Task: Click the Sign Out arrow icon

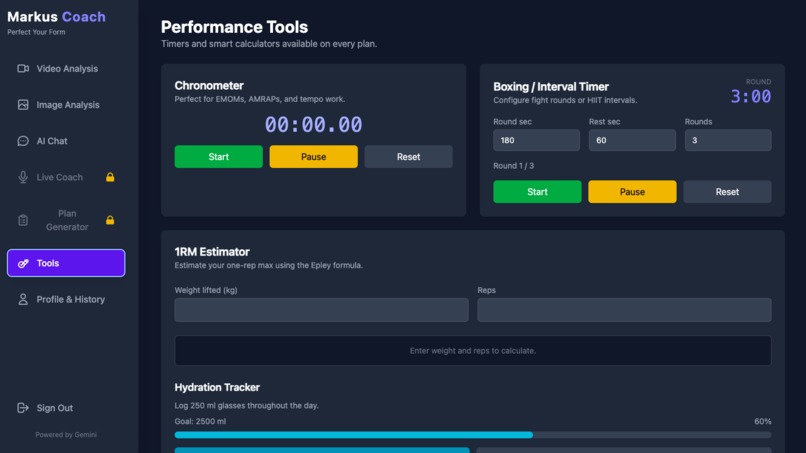Action: (23, 408)
